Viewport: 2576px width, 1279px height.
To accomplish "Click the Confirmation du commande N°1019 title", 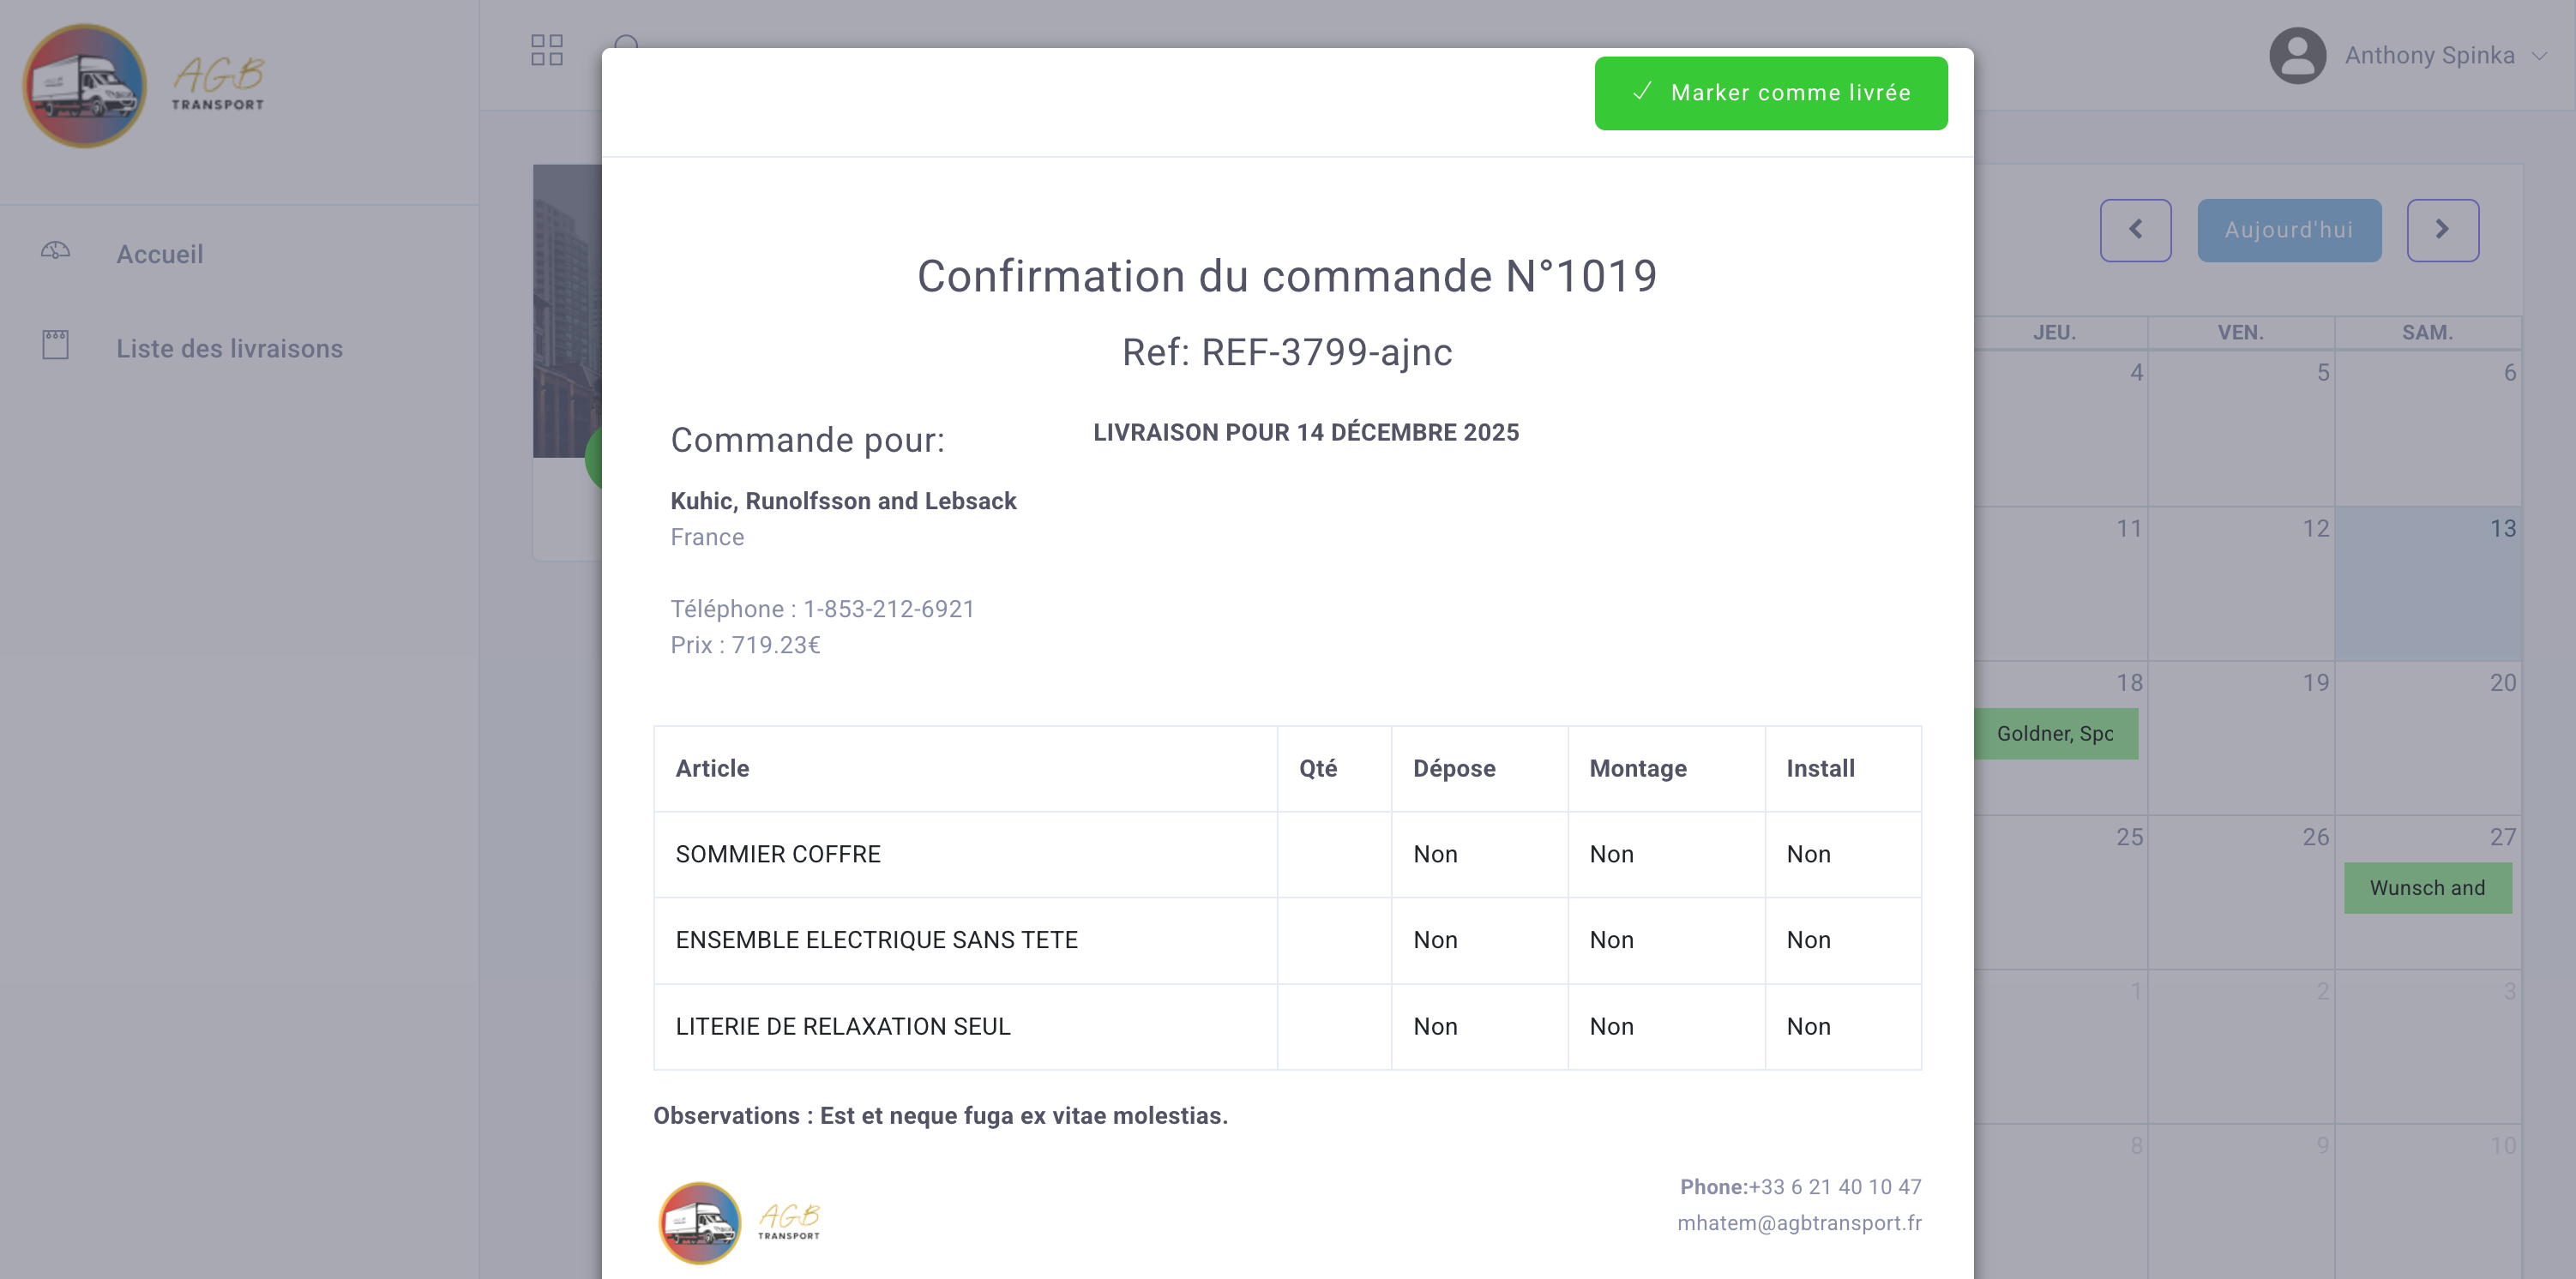I will click(1287, 276).
